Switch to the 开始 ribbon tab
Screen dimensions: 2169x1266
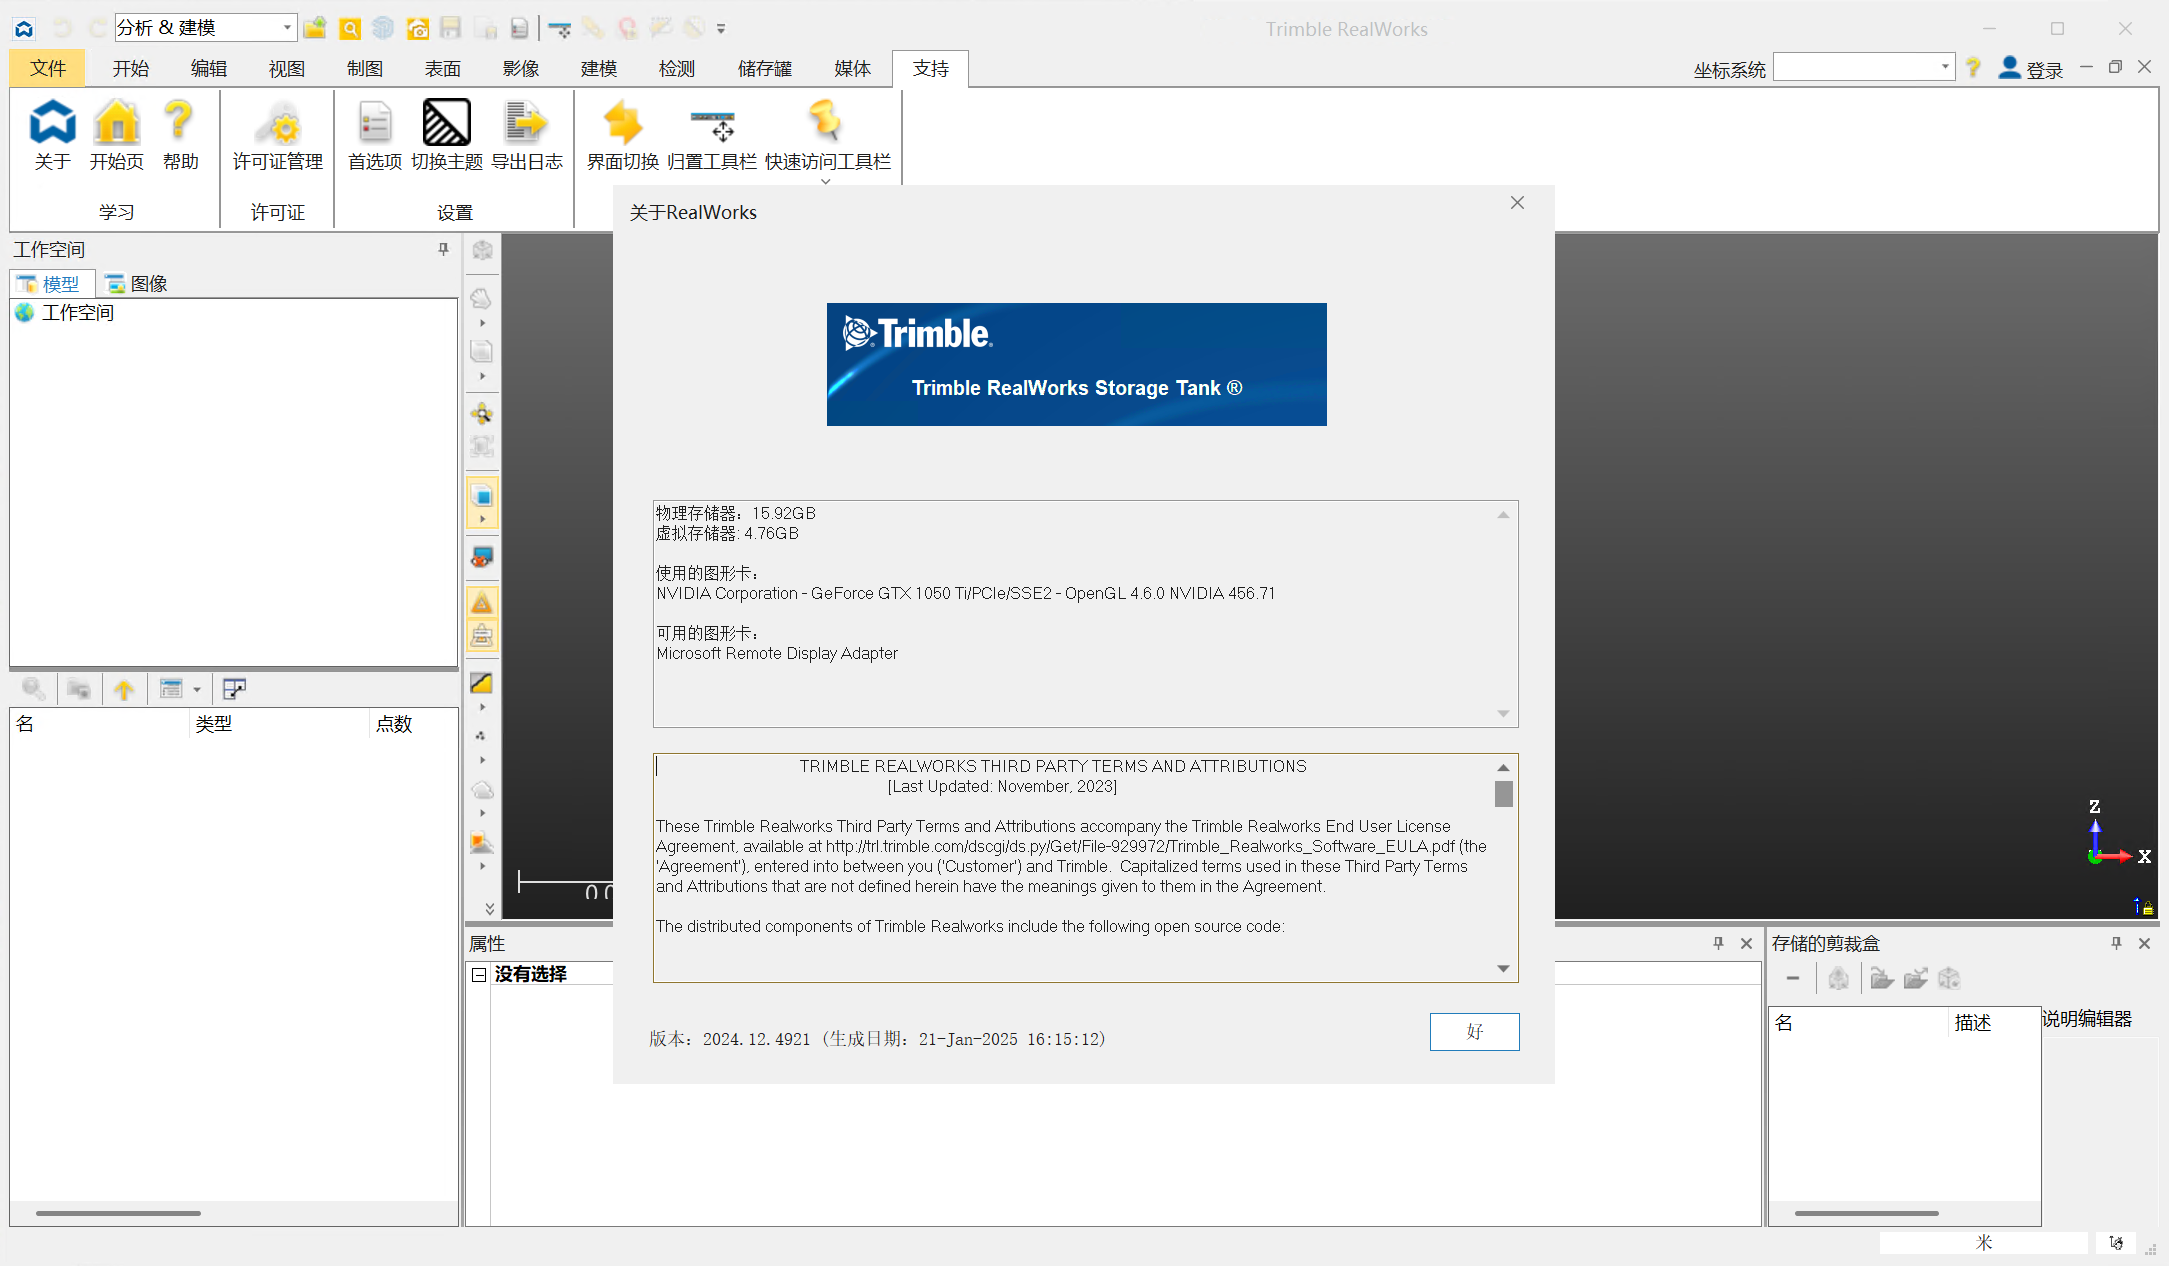coord(131,68)
